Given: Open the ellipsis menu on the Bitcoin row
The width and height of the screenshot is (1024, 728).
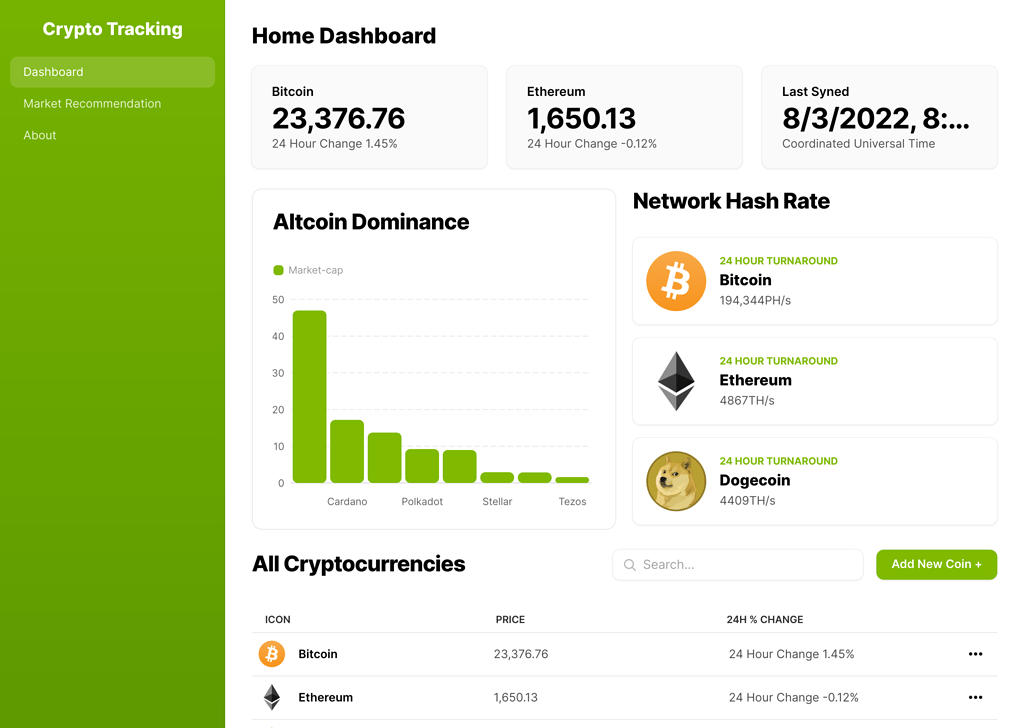Looking at the screenshot, I should coord(975,654).
